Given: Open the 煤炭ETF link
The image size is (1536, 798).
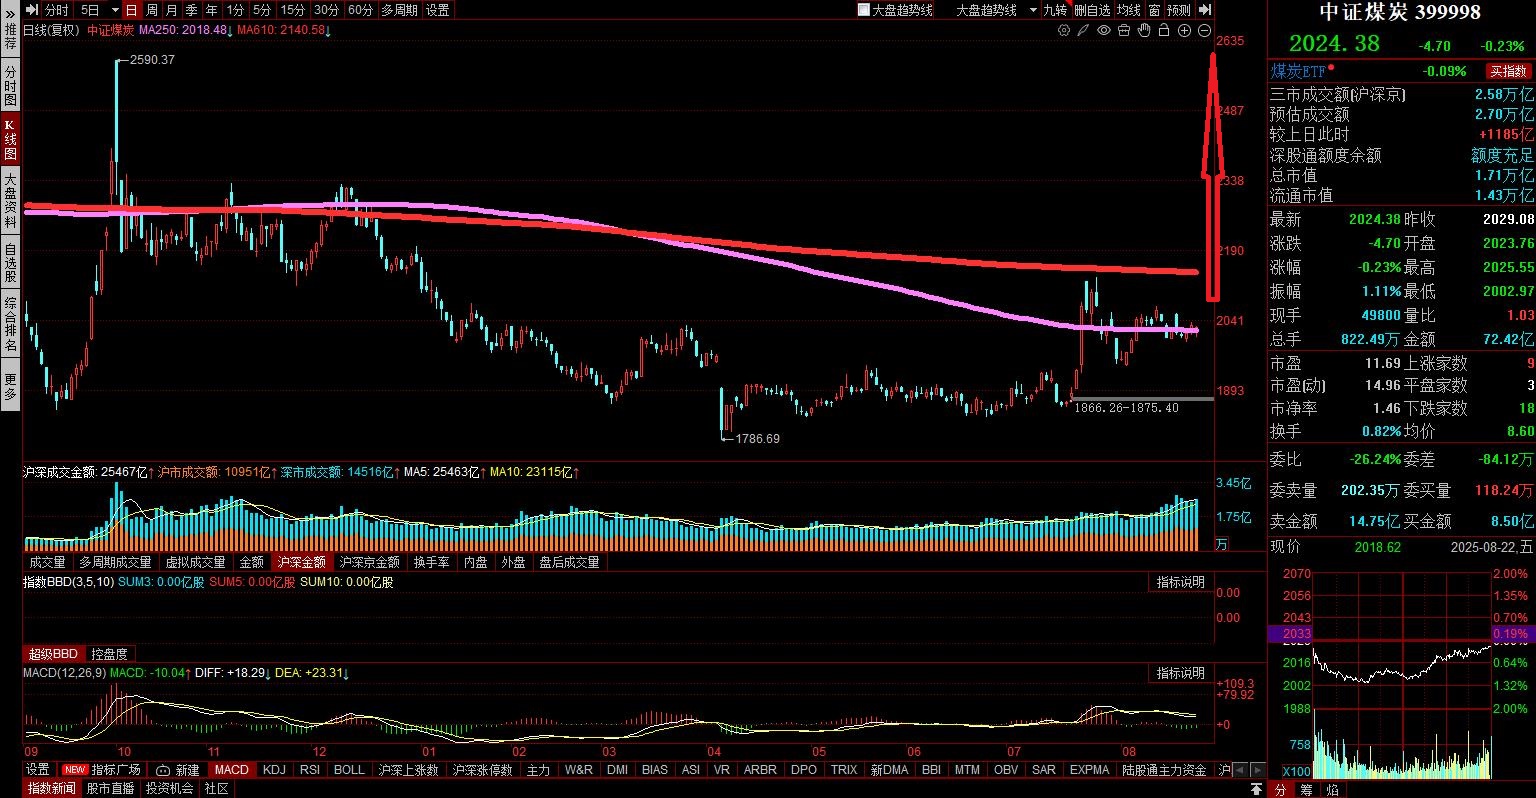Looking at the screenshot, I should coord(1298,71).
